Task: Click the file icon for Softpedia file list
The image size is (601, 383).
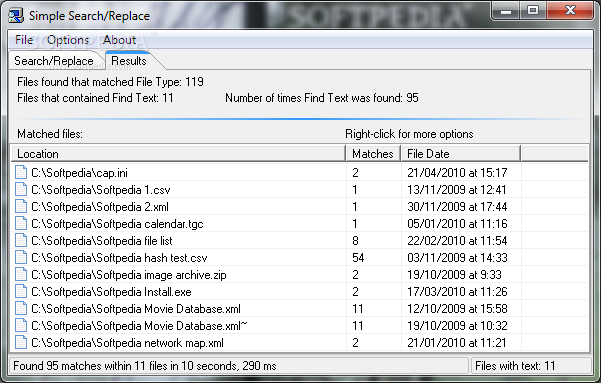Action: tap(21, 240)
